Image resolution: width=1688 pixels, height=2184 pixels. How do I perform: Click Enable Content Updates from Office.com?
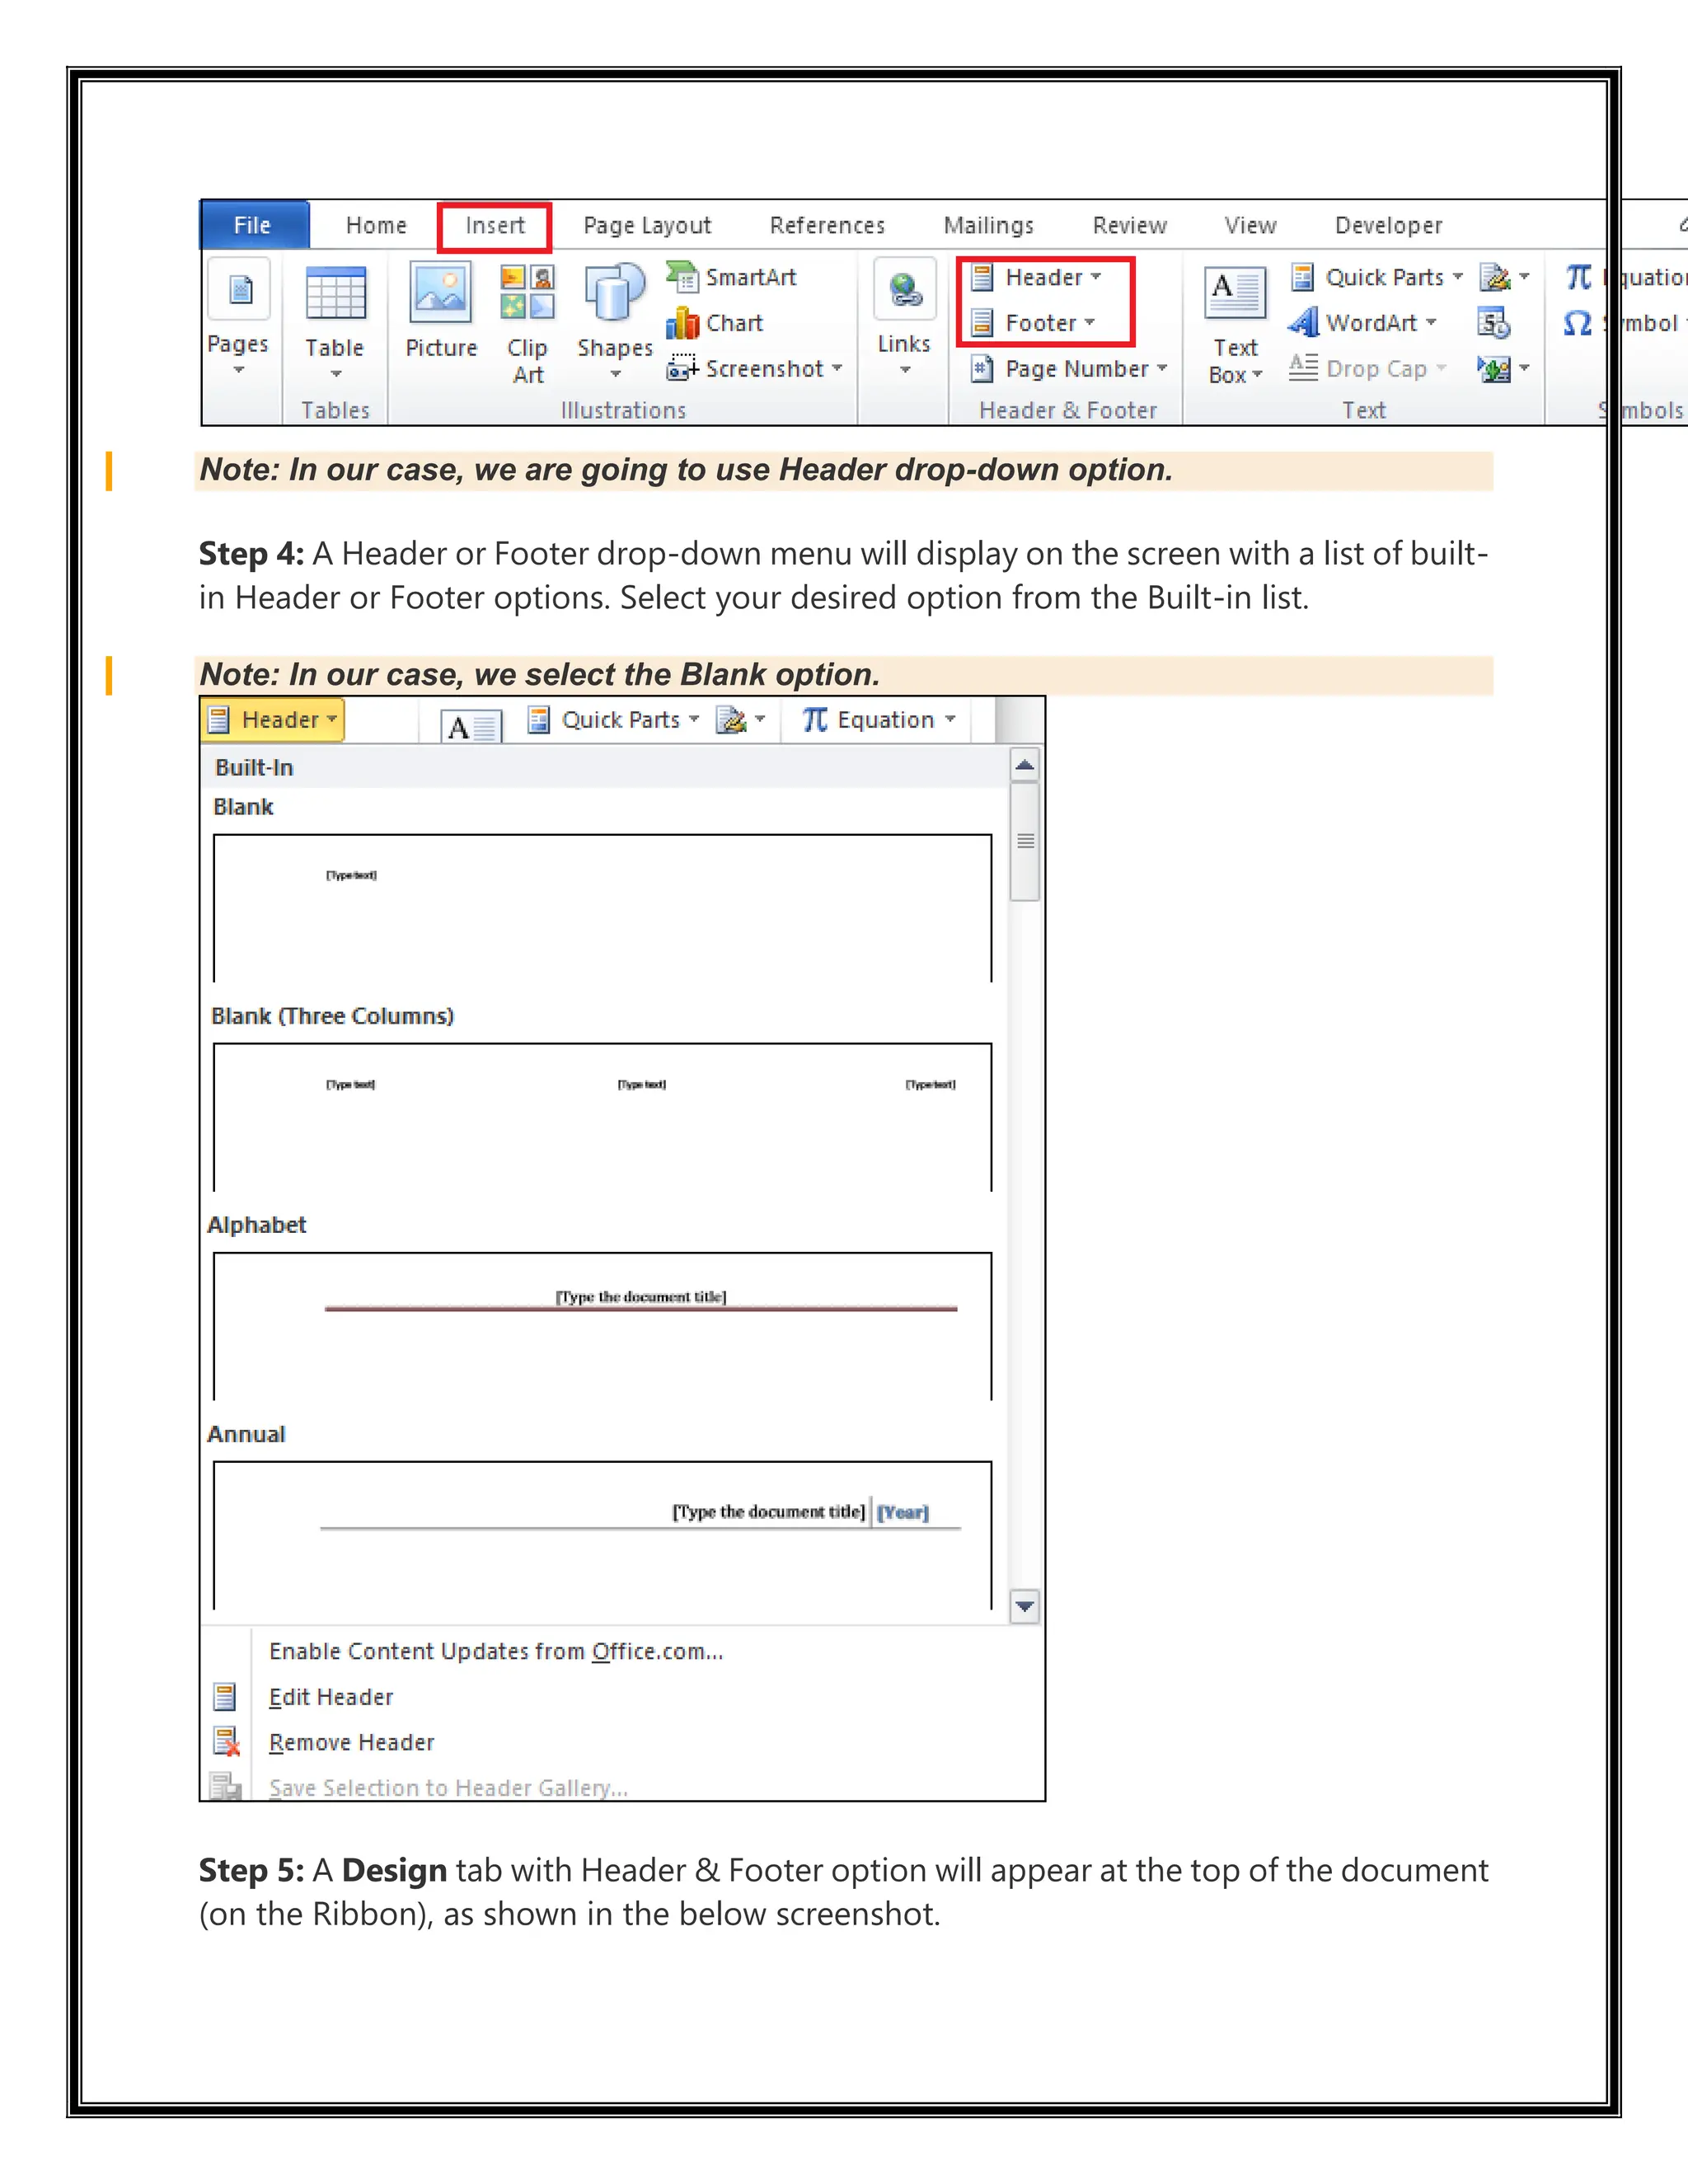pos(496,1652)
